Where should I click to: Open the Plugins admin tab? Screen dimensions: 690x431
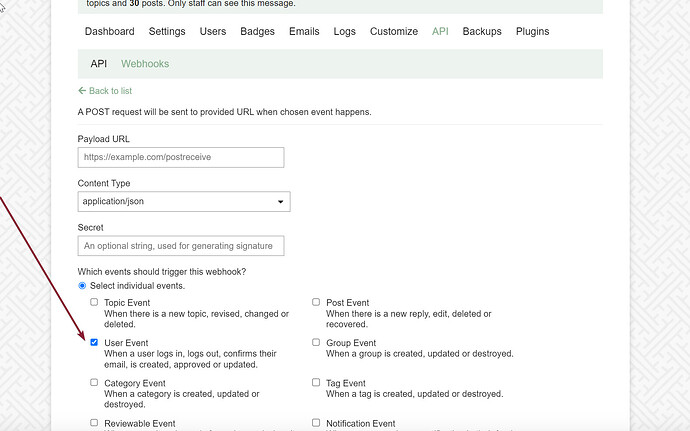(x=532, y=32)
